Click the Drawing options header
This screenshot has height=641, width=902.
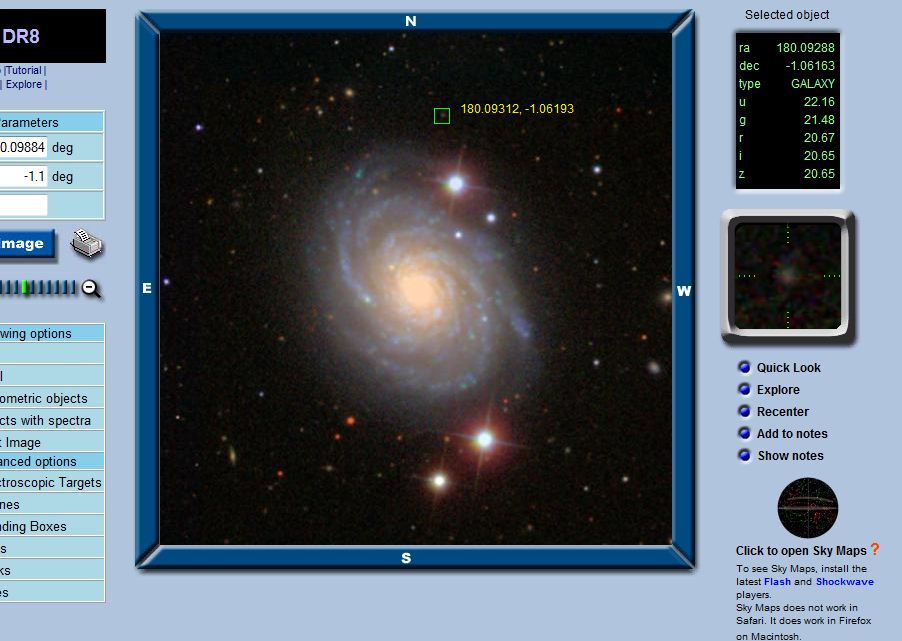[52, 333]
